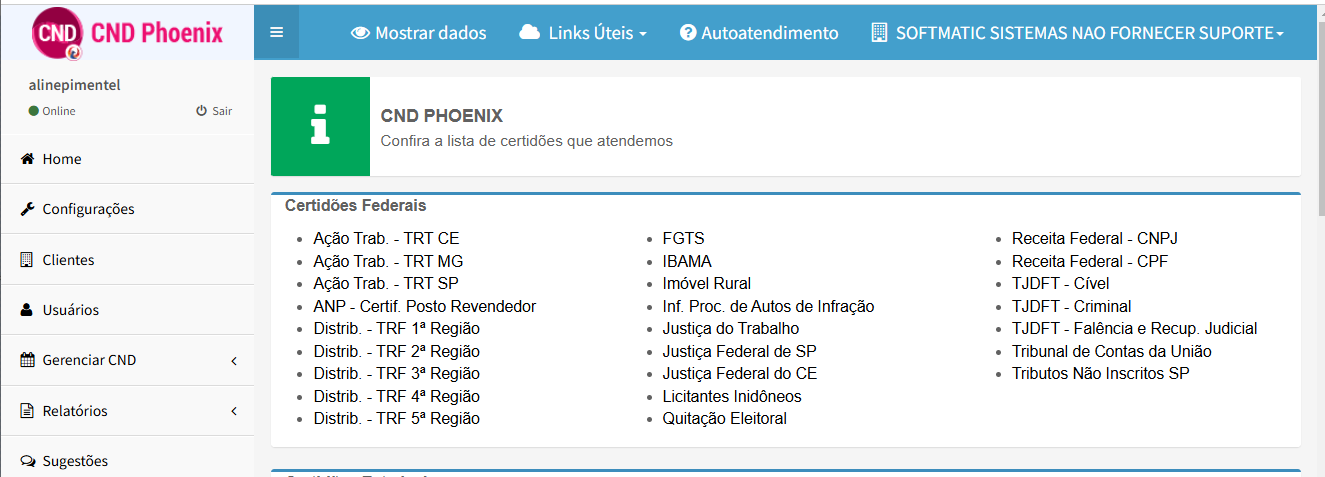Click the CND Phoenix logo icon
The height and width of the screenshot is (477, 1325).
click(x=57, y=34)
